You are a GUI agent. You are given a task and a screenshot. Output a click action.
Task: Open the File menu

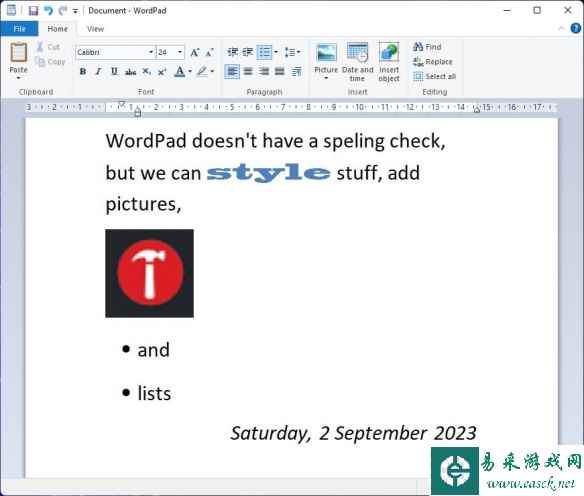coord(19,29)
